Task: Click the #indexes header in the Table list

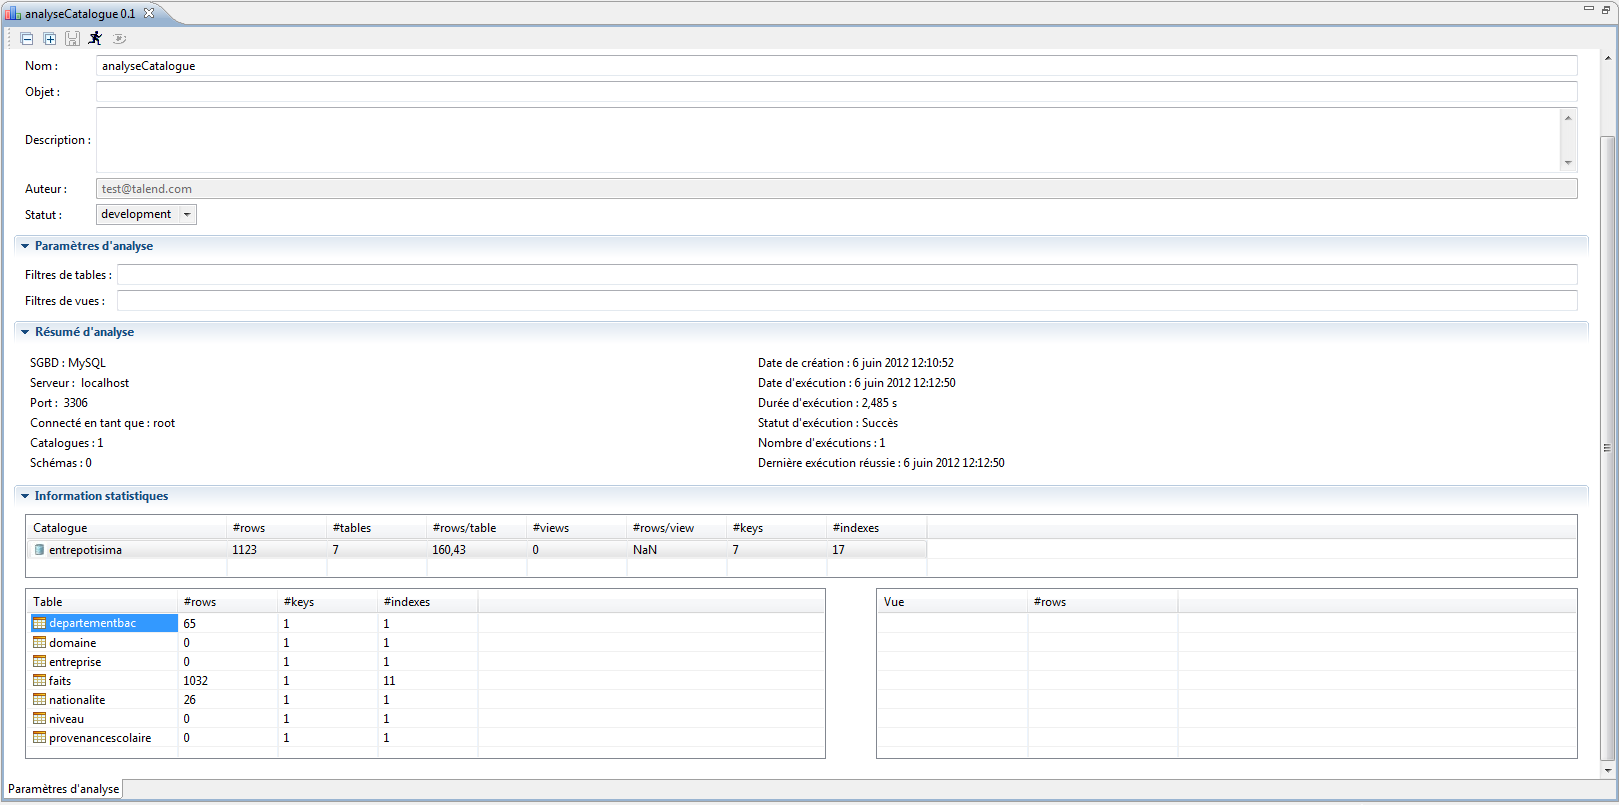Action: point(407,602)
